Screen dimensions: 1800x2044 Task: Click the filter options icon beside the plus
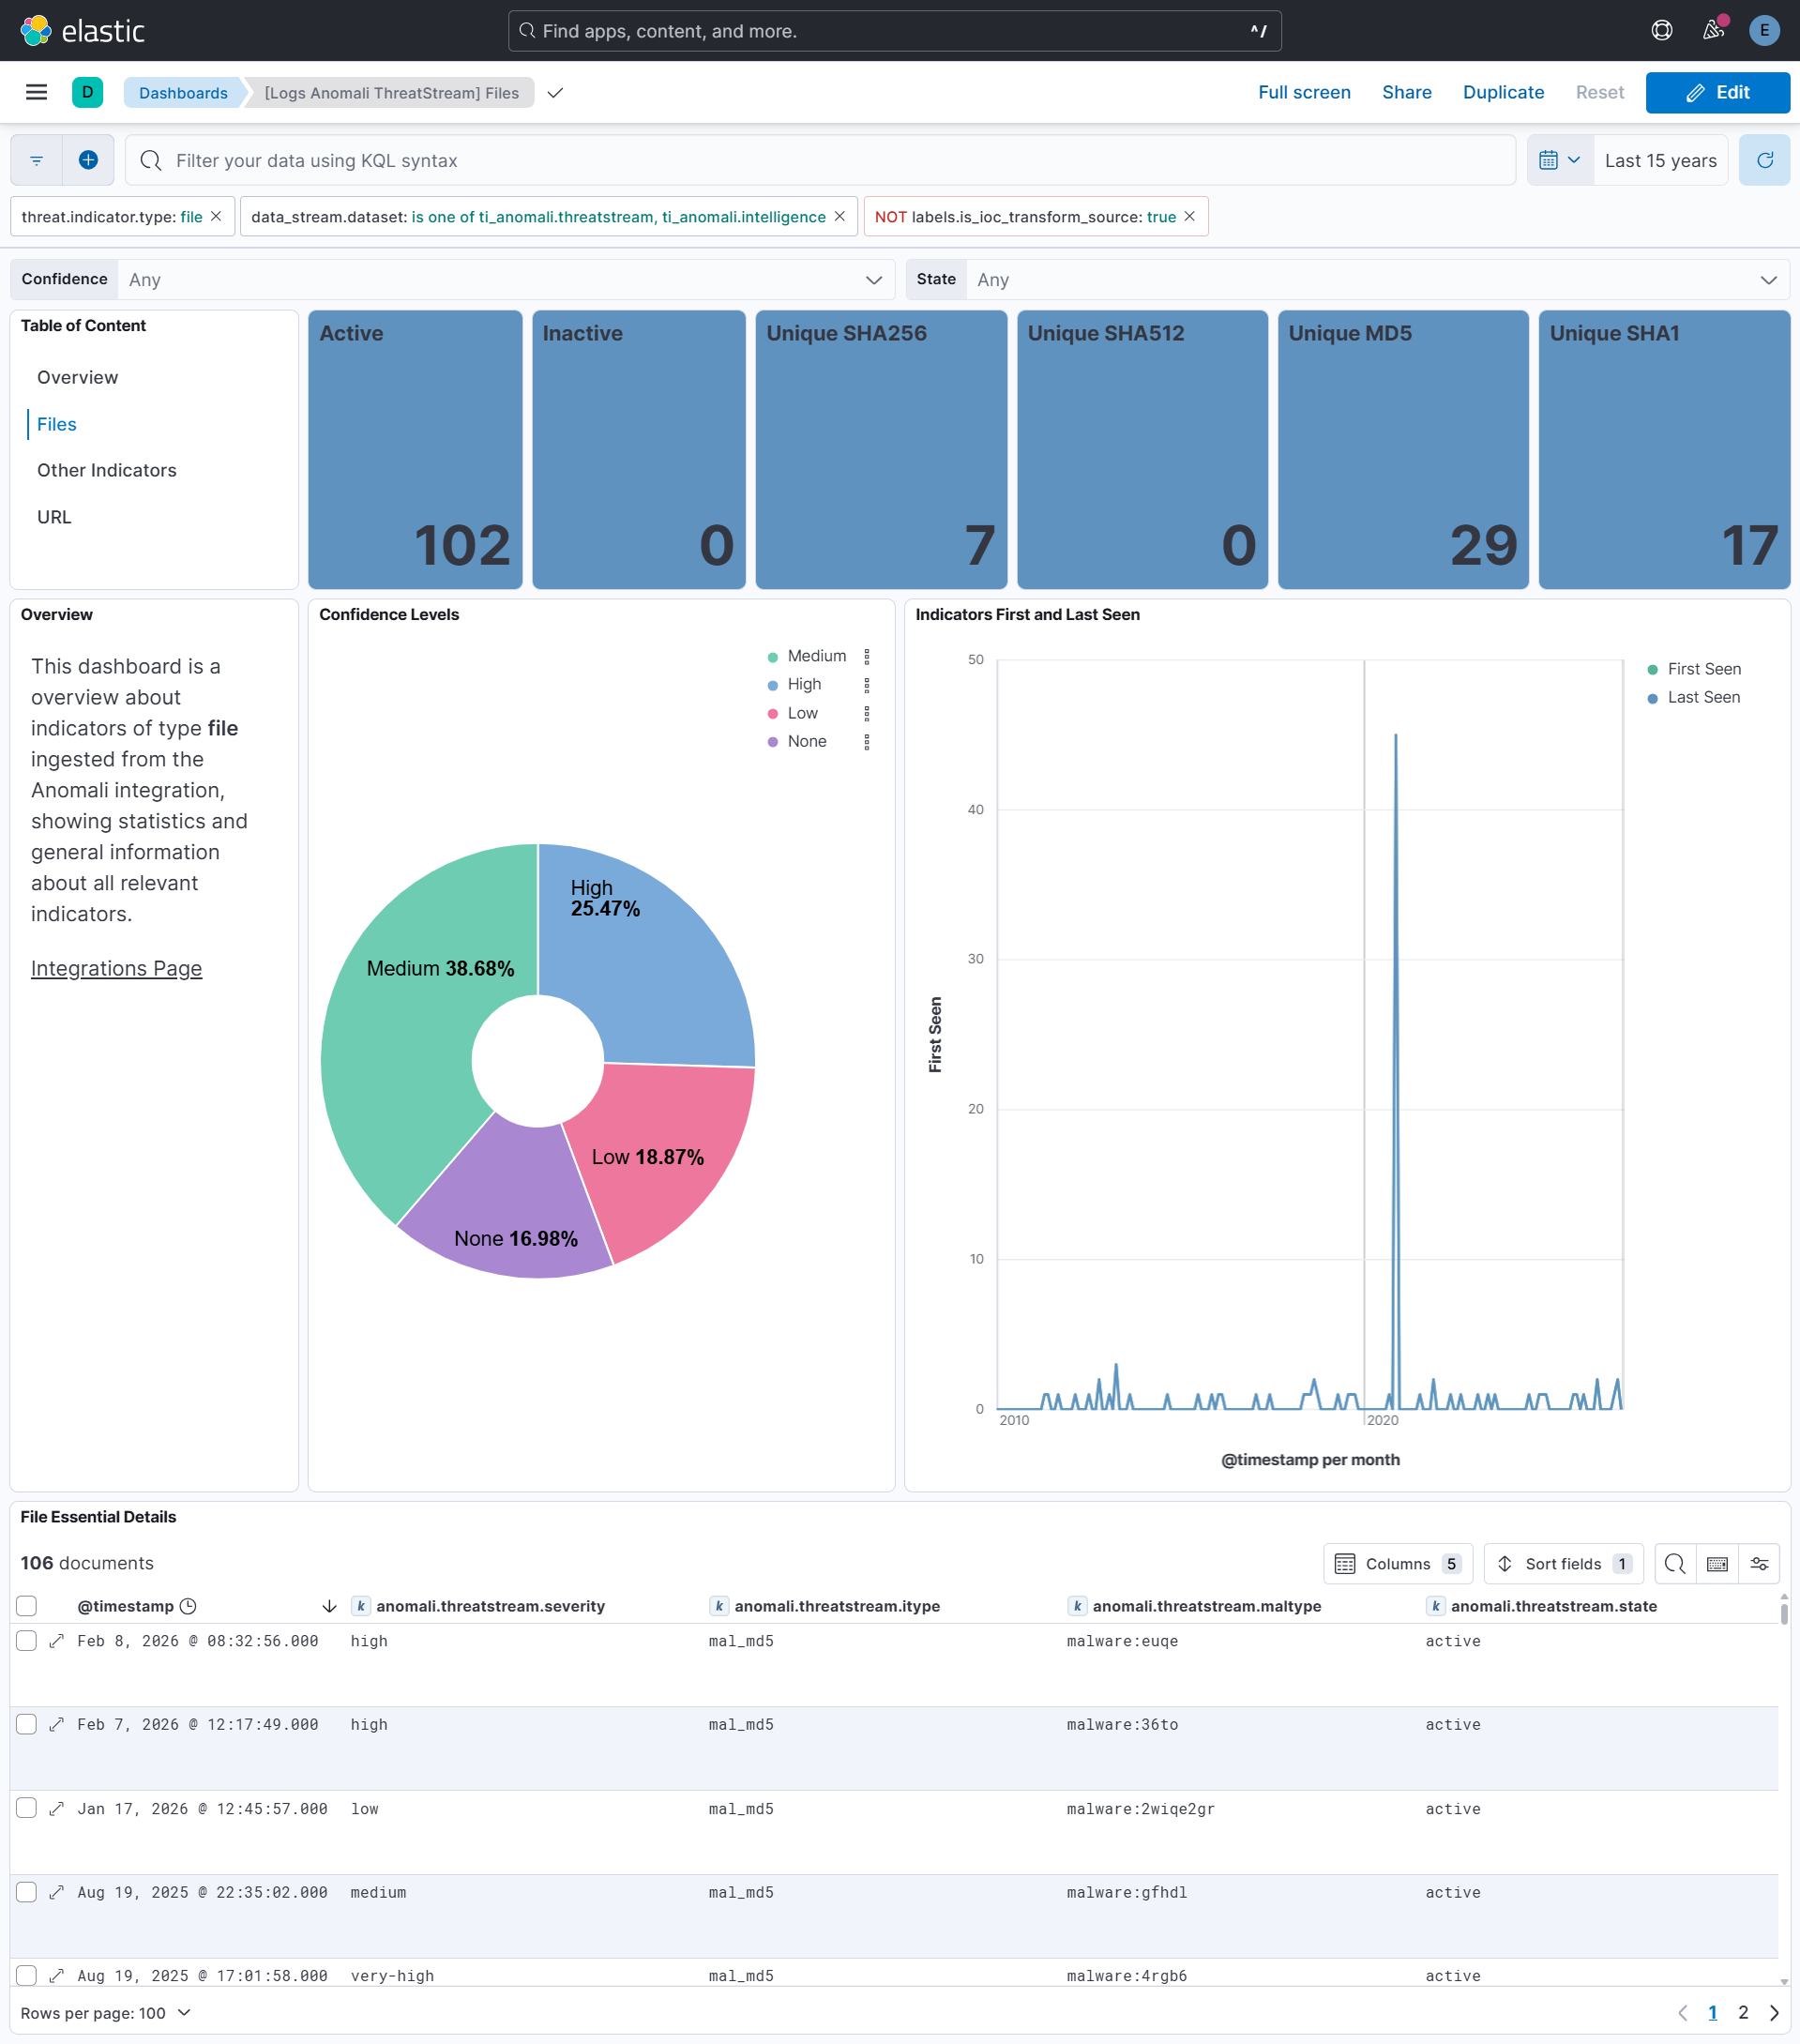point(36,160)
